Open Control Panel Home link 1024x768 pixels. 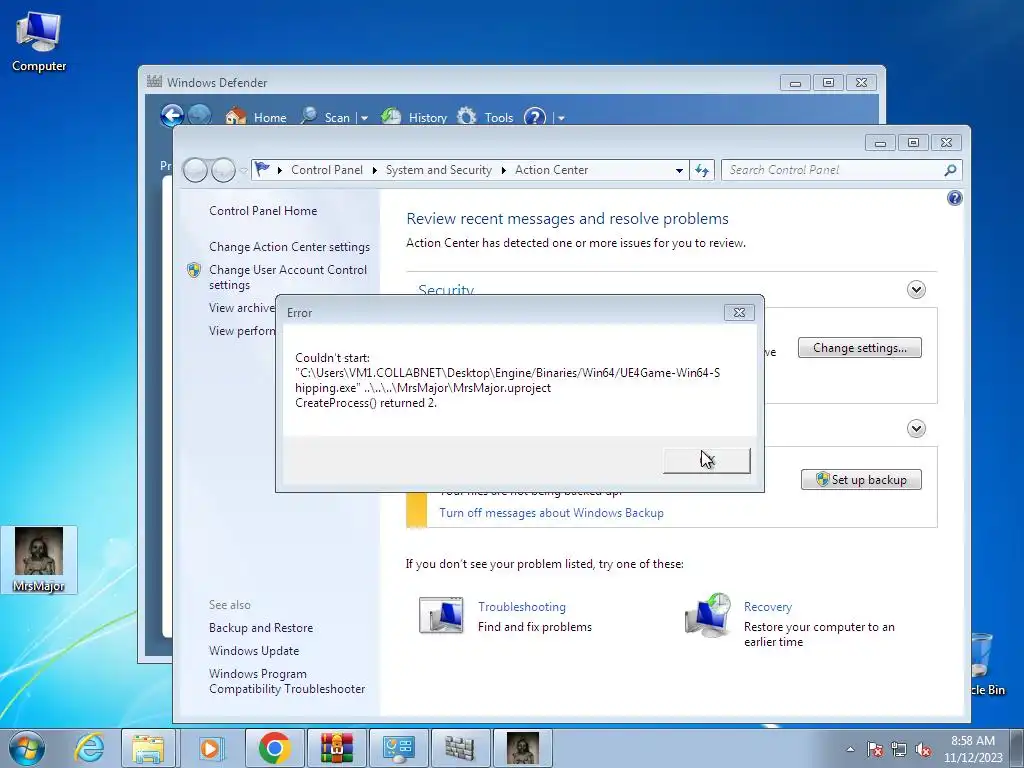[x=263, y=210]
